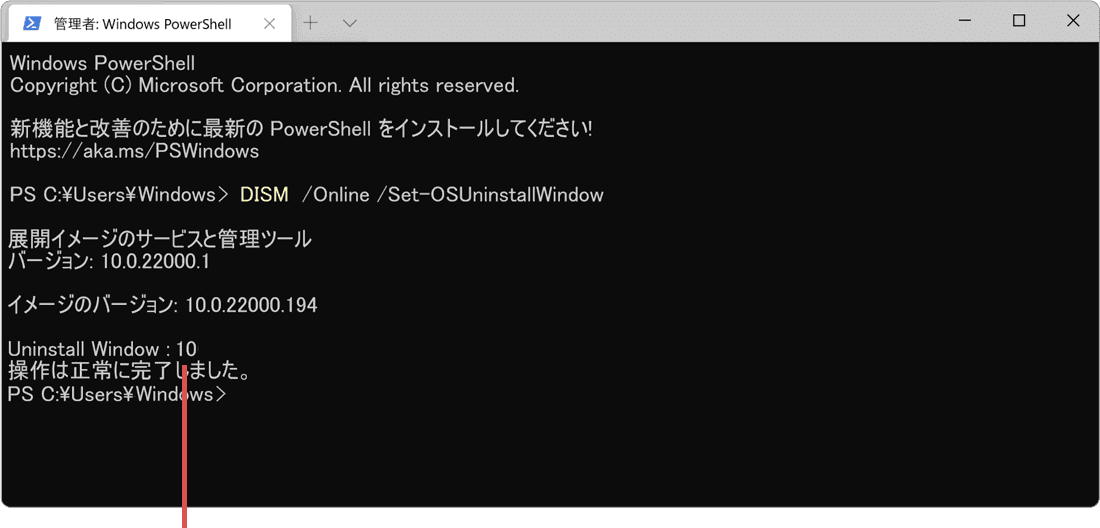1100x528 pixels.
Task: Minimize the terminal window
Action: tap(967, 21)
